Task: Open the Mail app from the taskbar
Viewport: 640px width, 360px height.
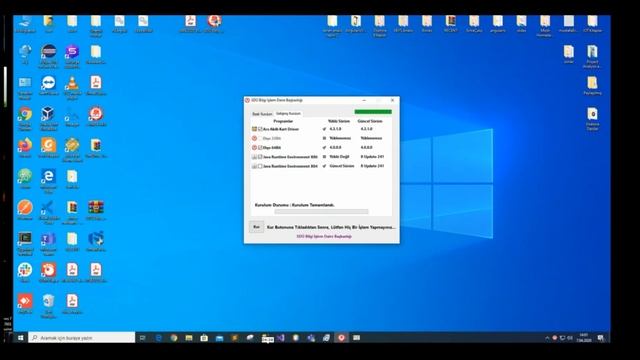Action: [x=220, y=338]
